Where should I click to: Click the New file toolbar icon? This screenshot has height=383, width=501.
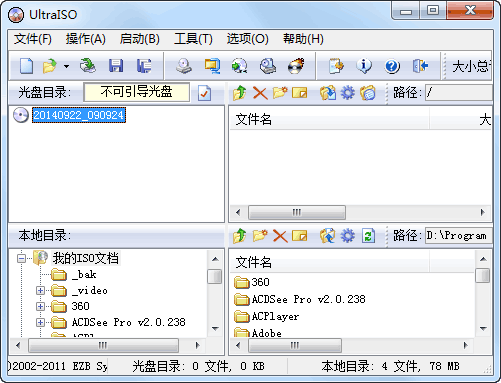click(26, 66)
